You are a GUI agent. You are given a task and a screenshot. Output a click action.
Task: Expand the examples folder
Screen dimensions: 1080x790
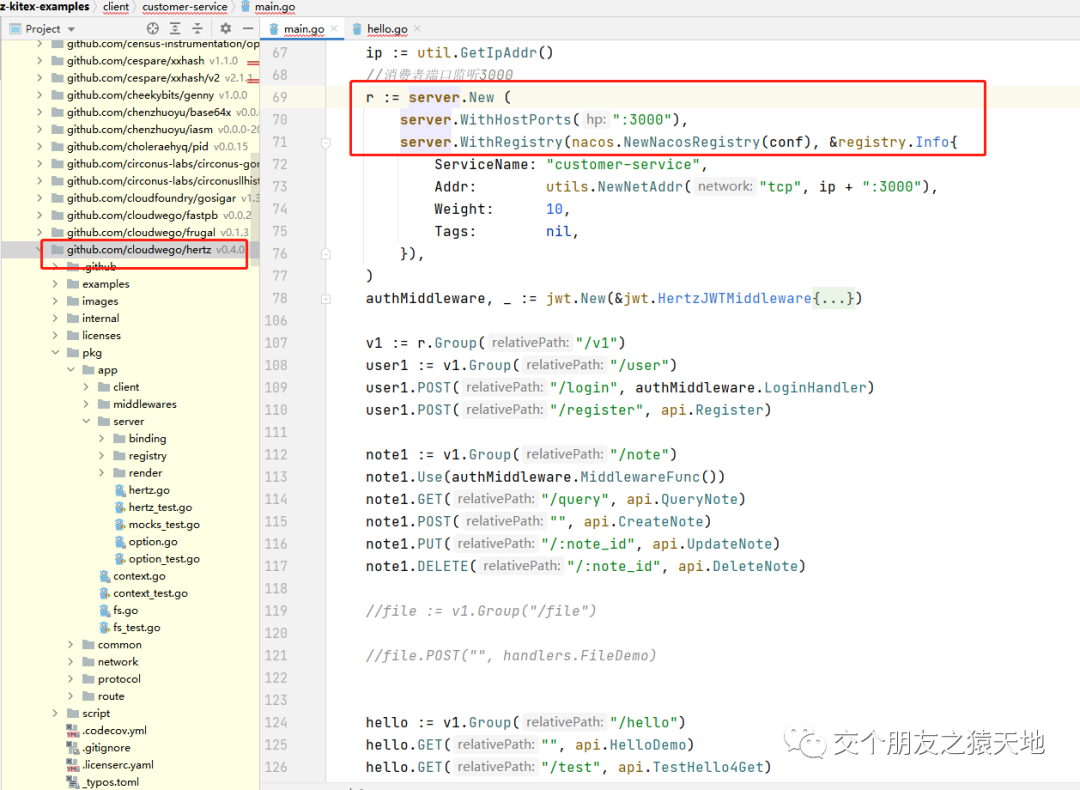[x=55, y=284]
